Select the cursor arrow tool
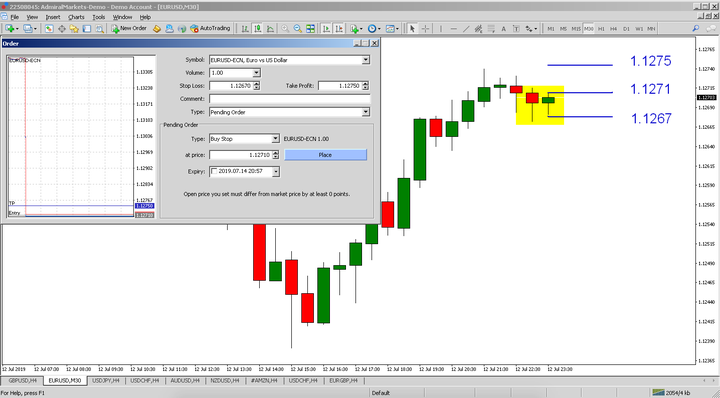Screen dimensions: 720x398 [x=412, y=28]
